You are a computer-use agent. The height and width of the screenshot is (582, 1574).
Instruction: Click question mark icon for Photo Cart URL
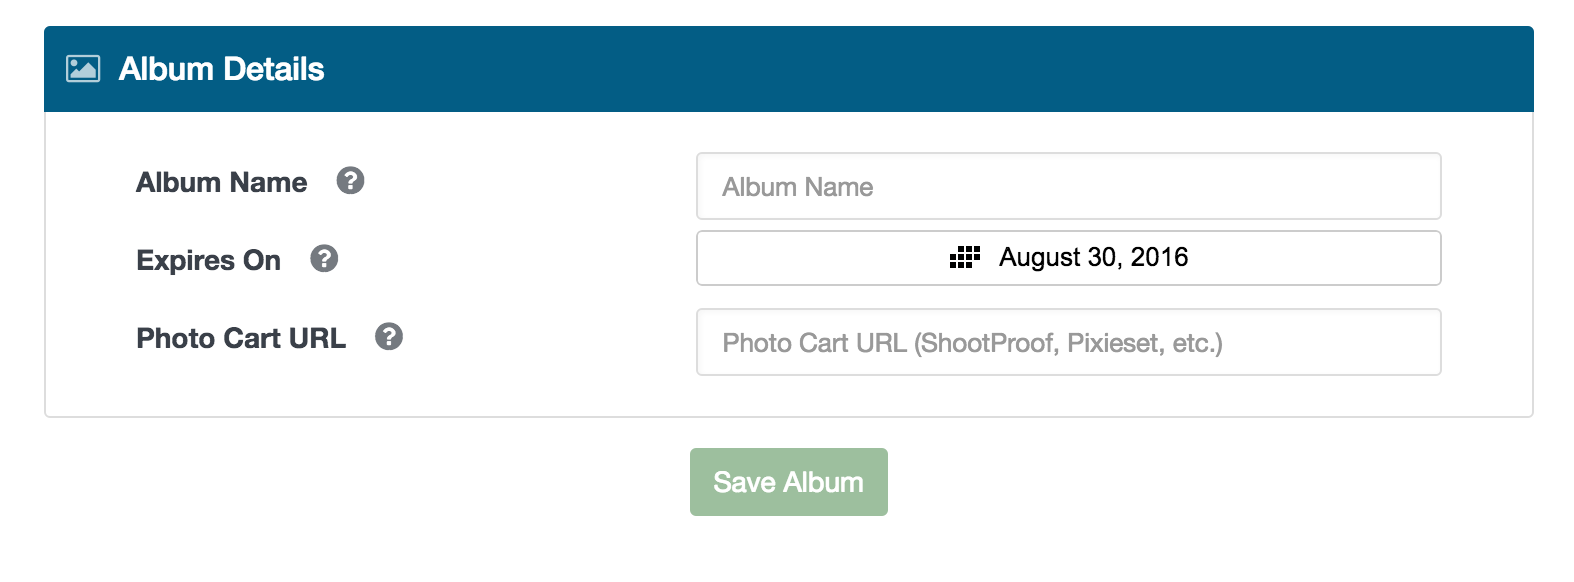[389, 337]
